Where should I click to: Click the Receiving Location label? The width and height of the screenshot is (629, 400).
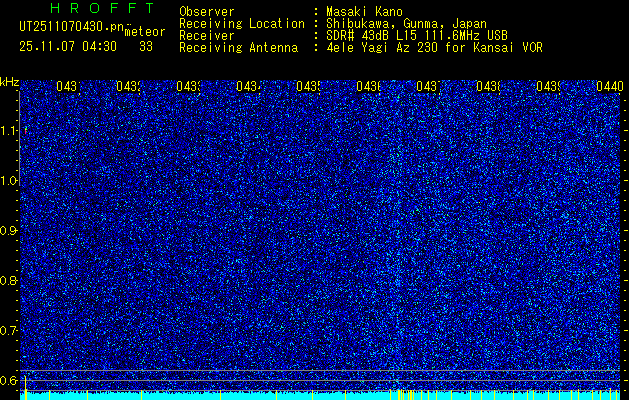click(242, 24)
